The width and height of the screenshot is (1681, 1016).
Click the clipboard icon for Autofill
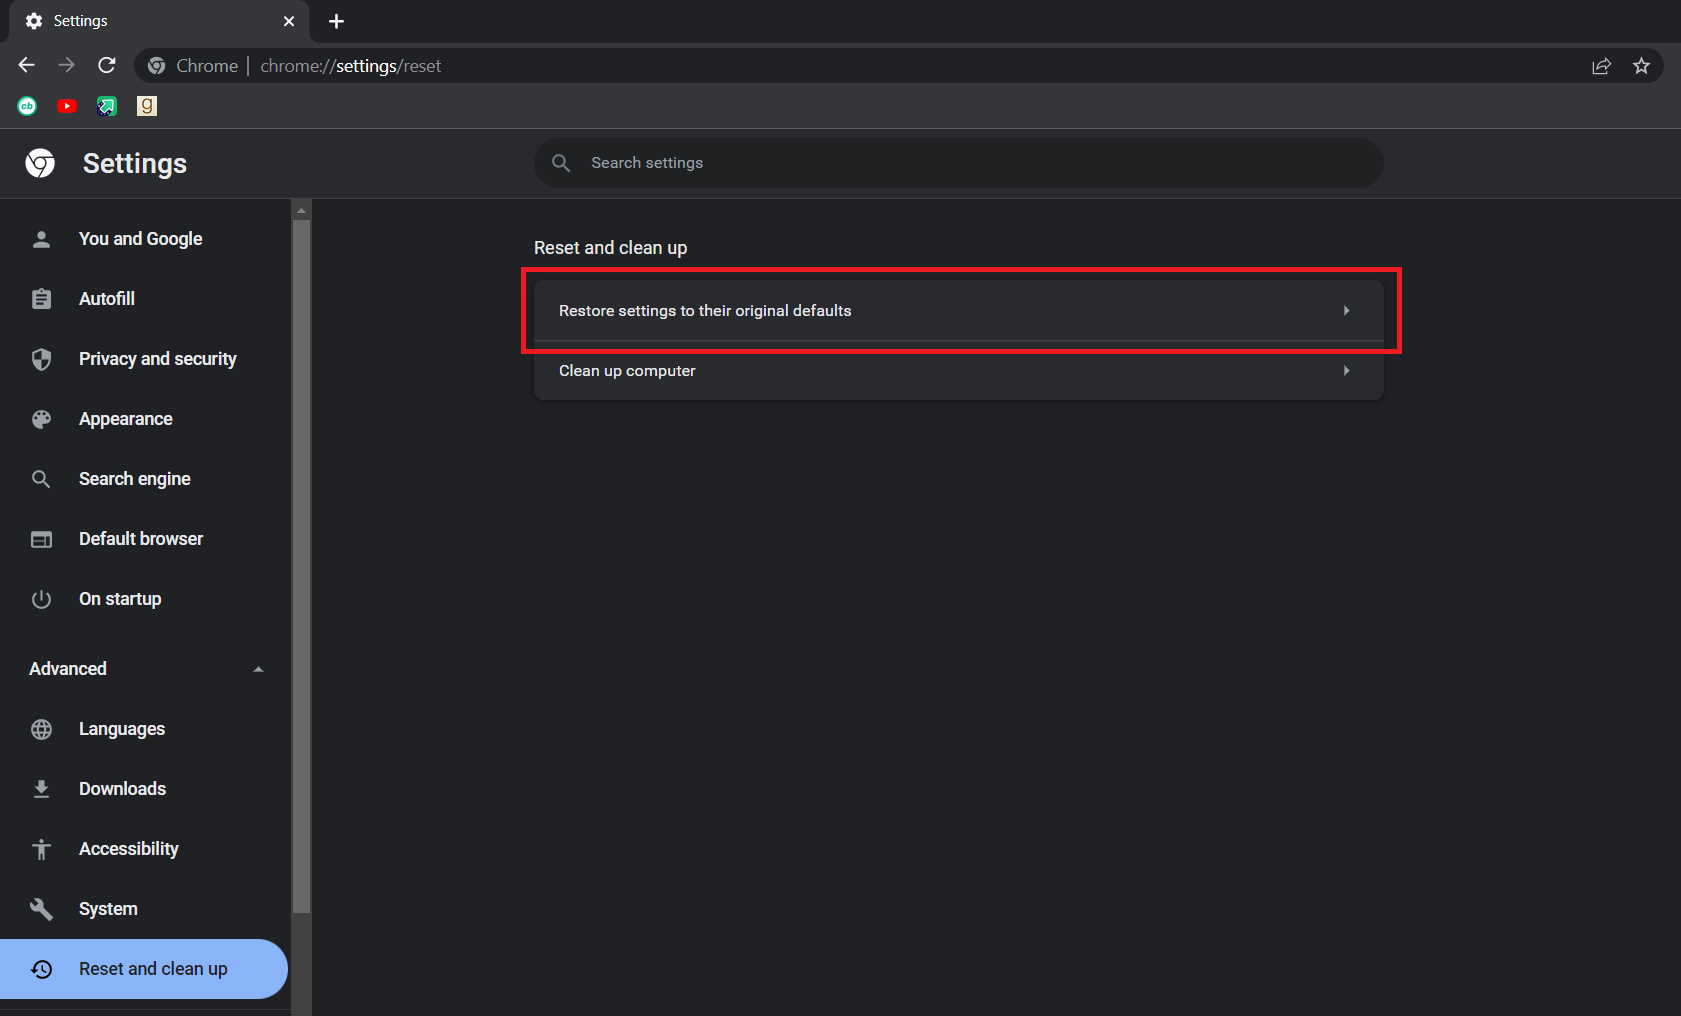point(41,299)
